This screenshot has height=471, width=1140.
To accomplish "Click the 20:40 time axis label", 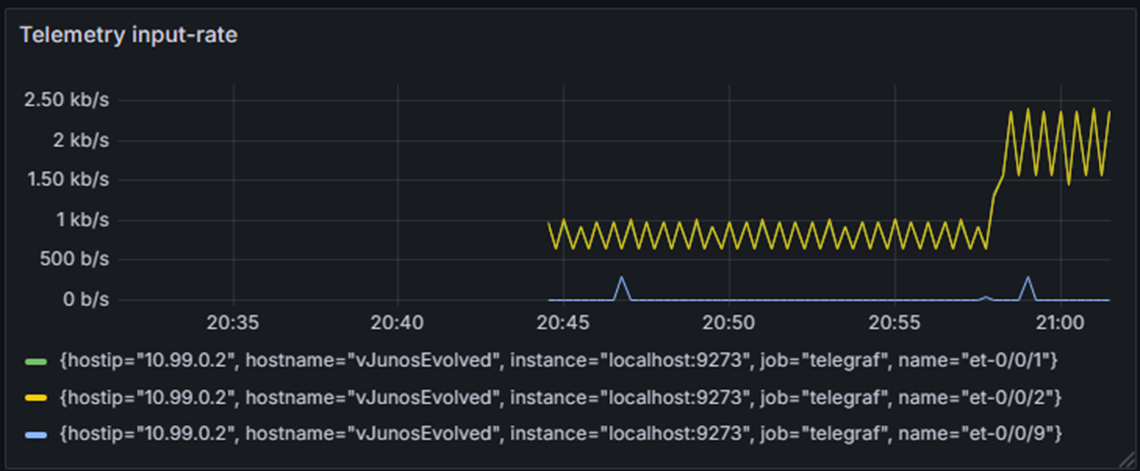I will click(398, 321).
